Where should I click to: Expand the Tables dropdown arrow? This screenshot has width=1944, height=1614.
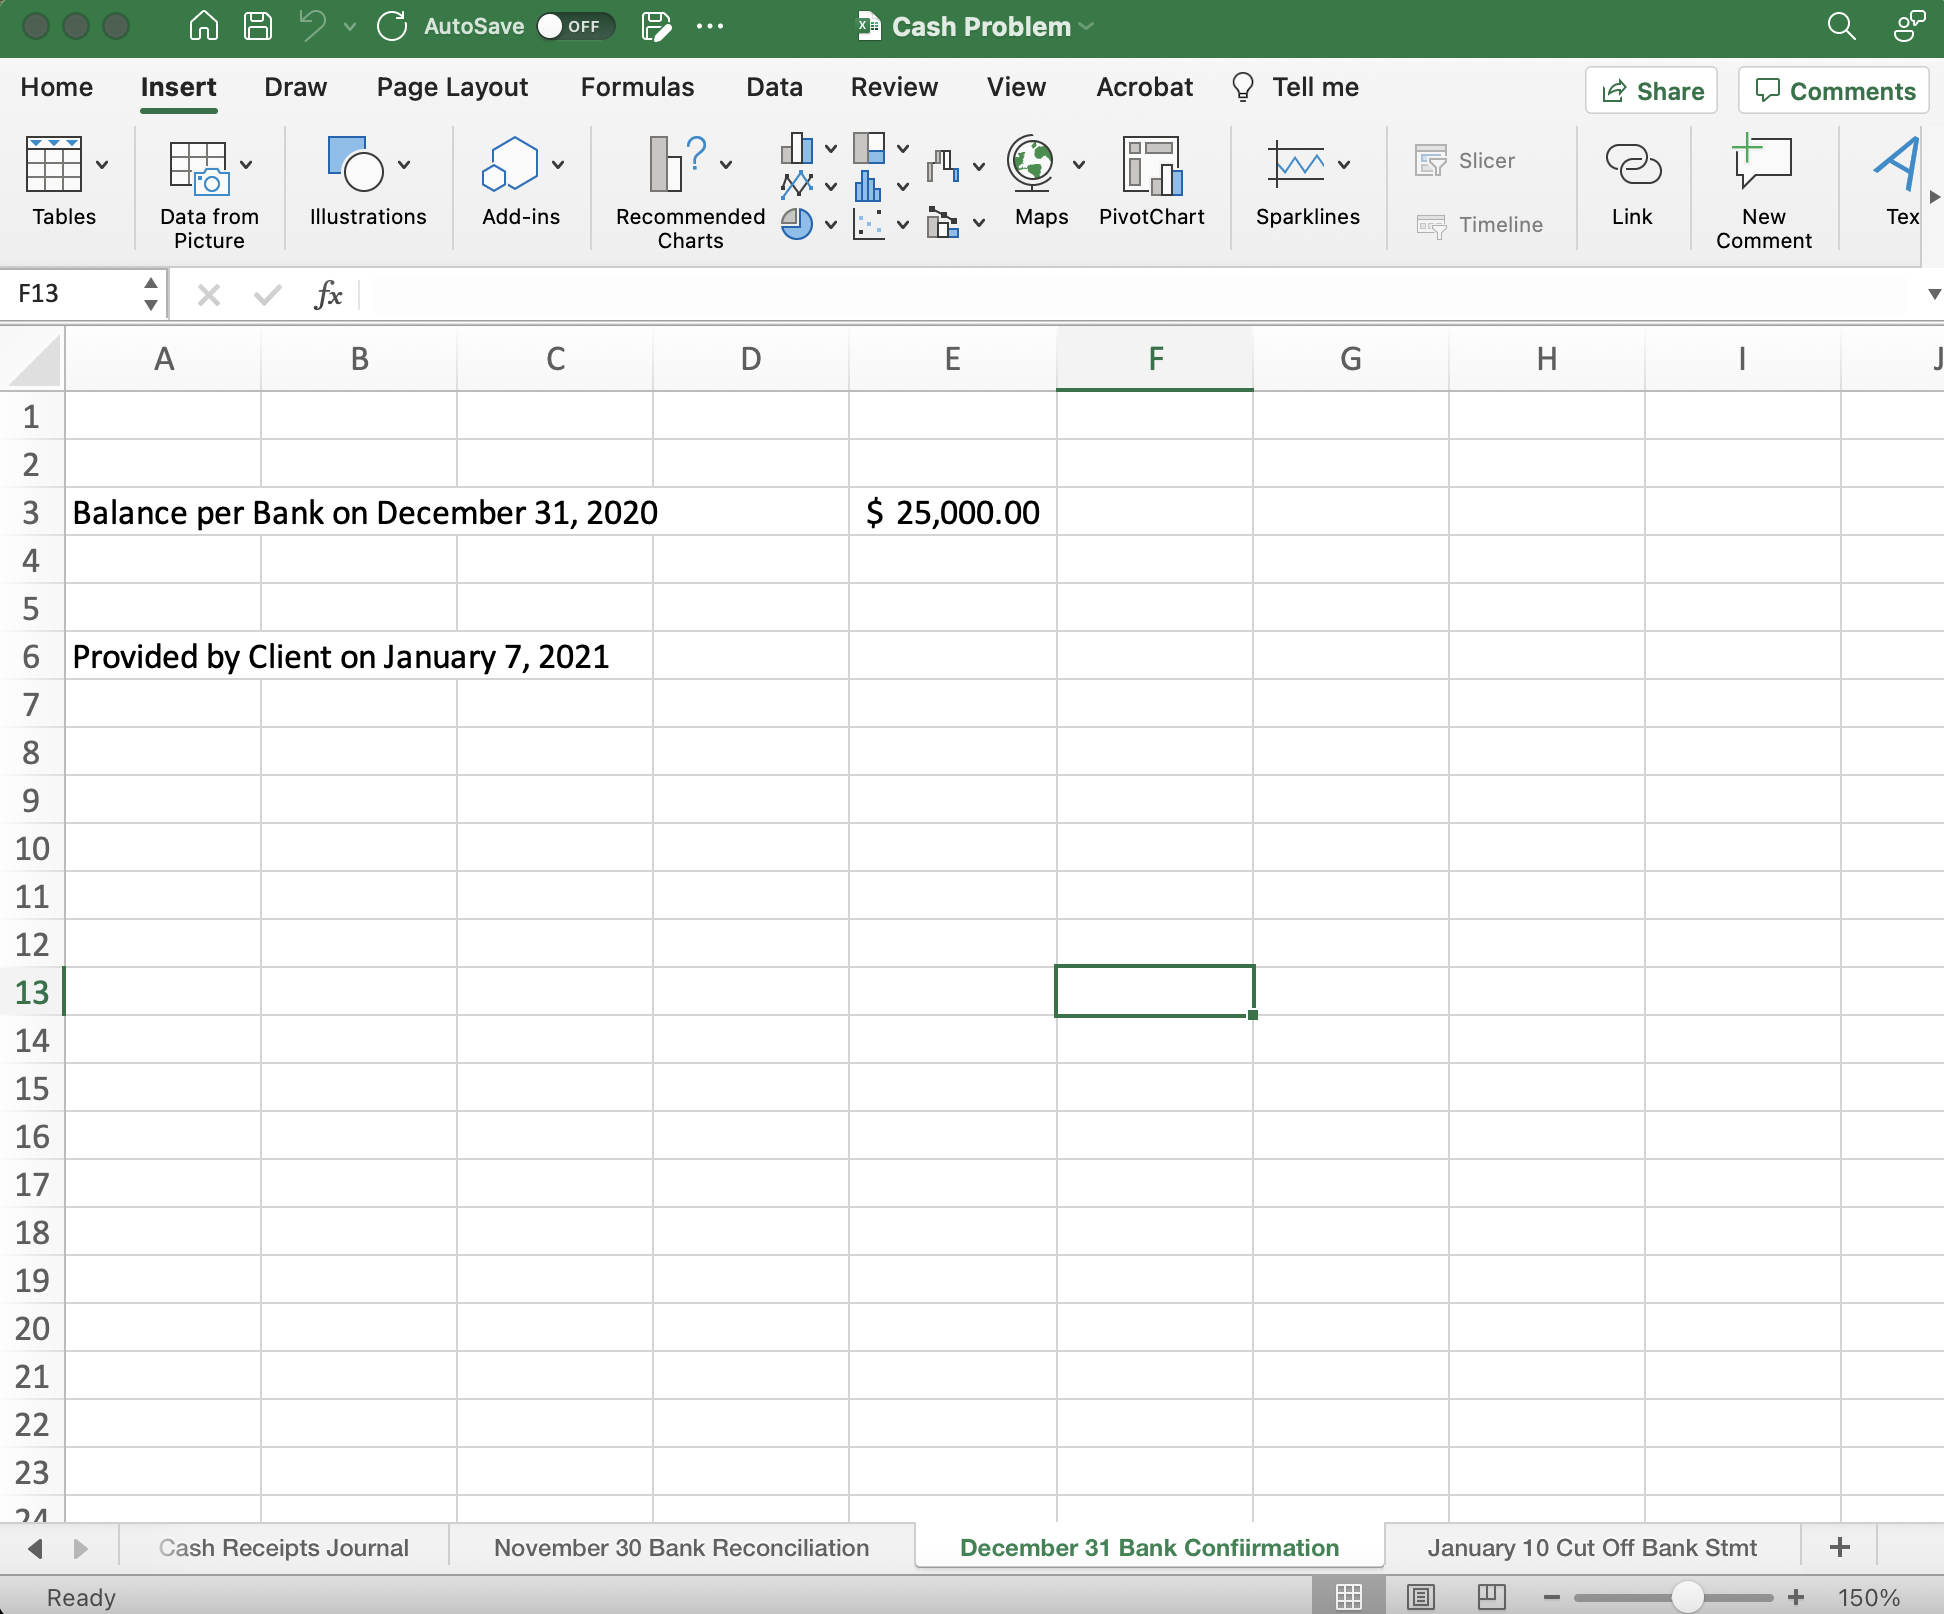coord(102,165)
